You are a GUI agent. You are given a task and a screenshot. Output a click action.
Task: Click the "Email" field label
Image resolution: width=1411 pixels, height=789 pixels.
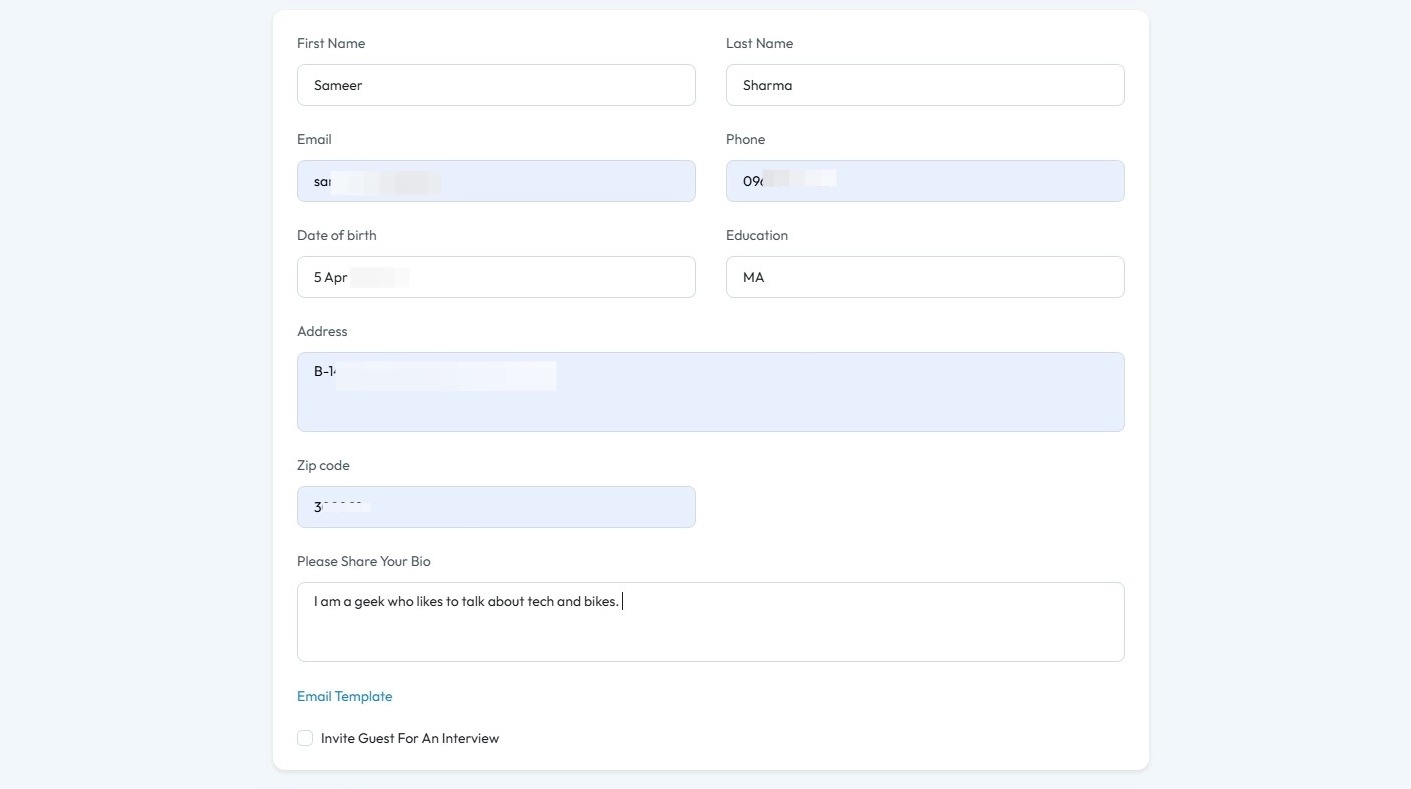click(x=314, y=139)
